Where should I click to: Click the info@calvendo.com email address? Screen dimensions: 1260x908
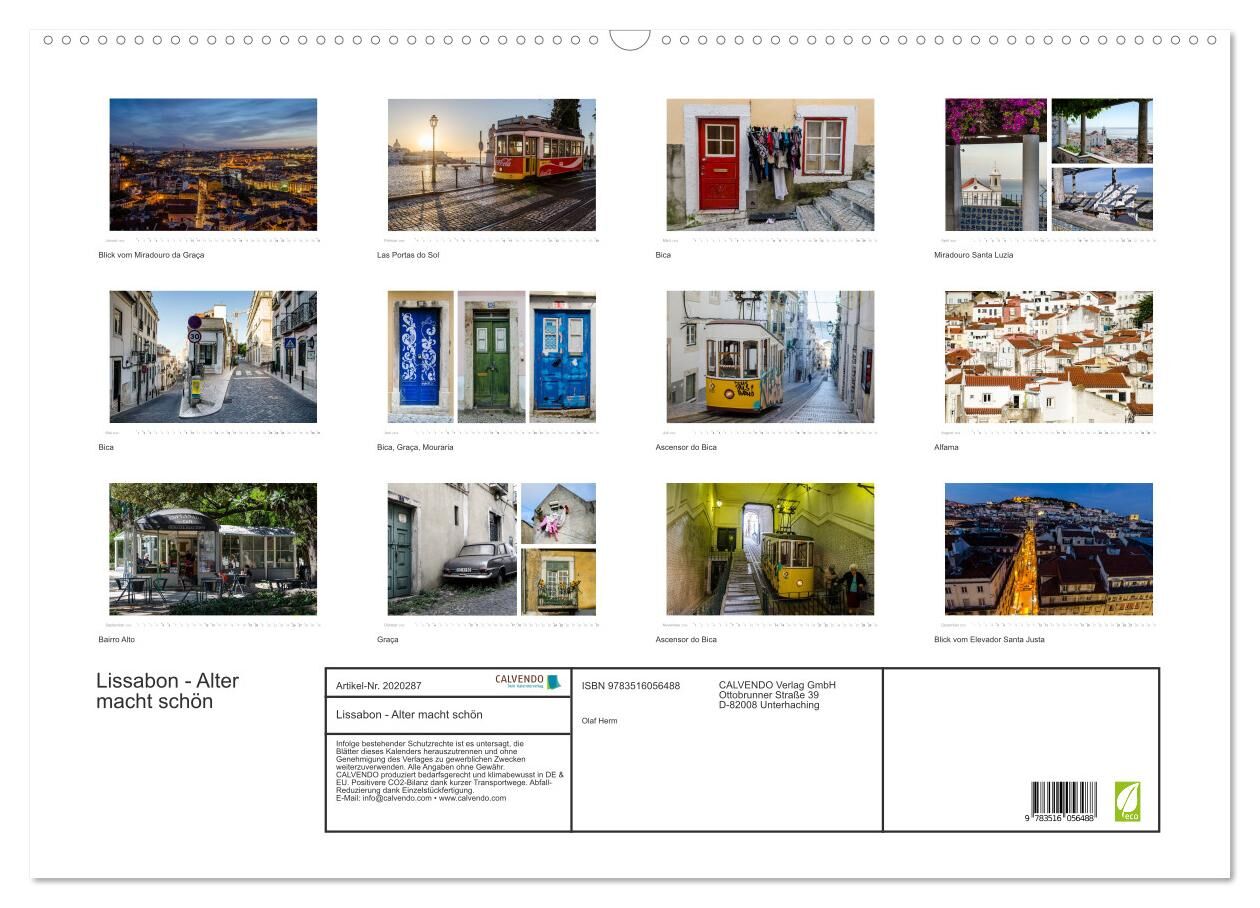coord(384,798)
